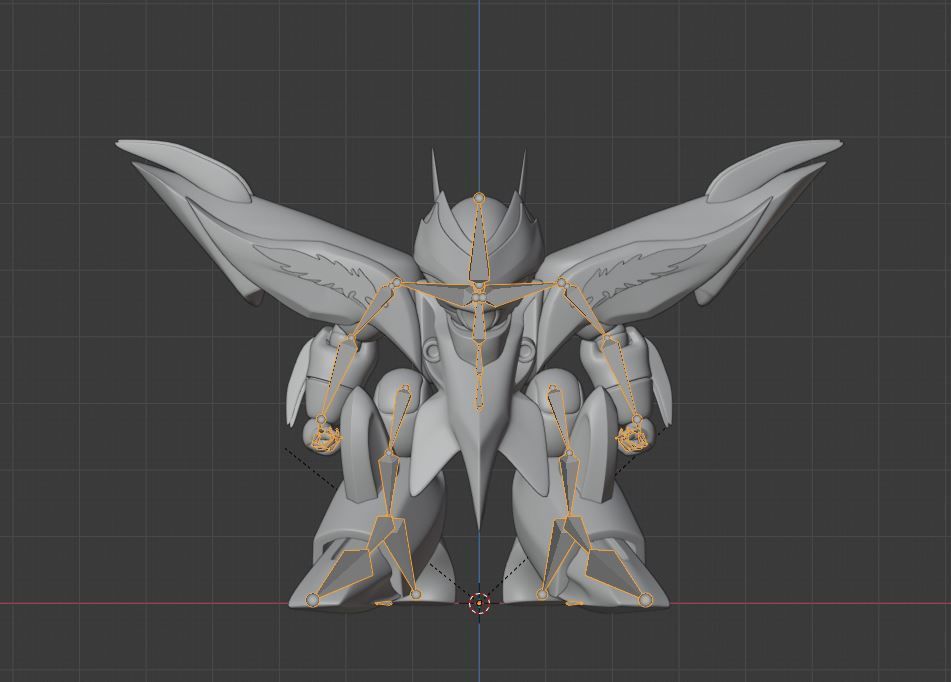The height and width of the screenshot is (682, 951).
Task: Select the shoulder joint on the screen-left side
Action: click(396, 283)
